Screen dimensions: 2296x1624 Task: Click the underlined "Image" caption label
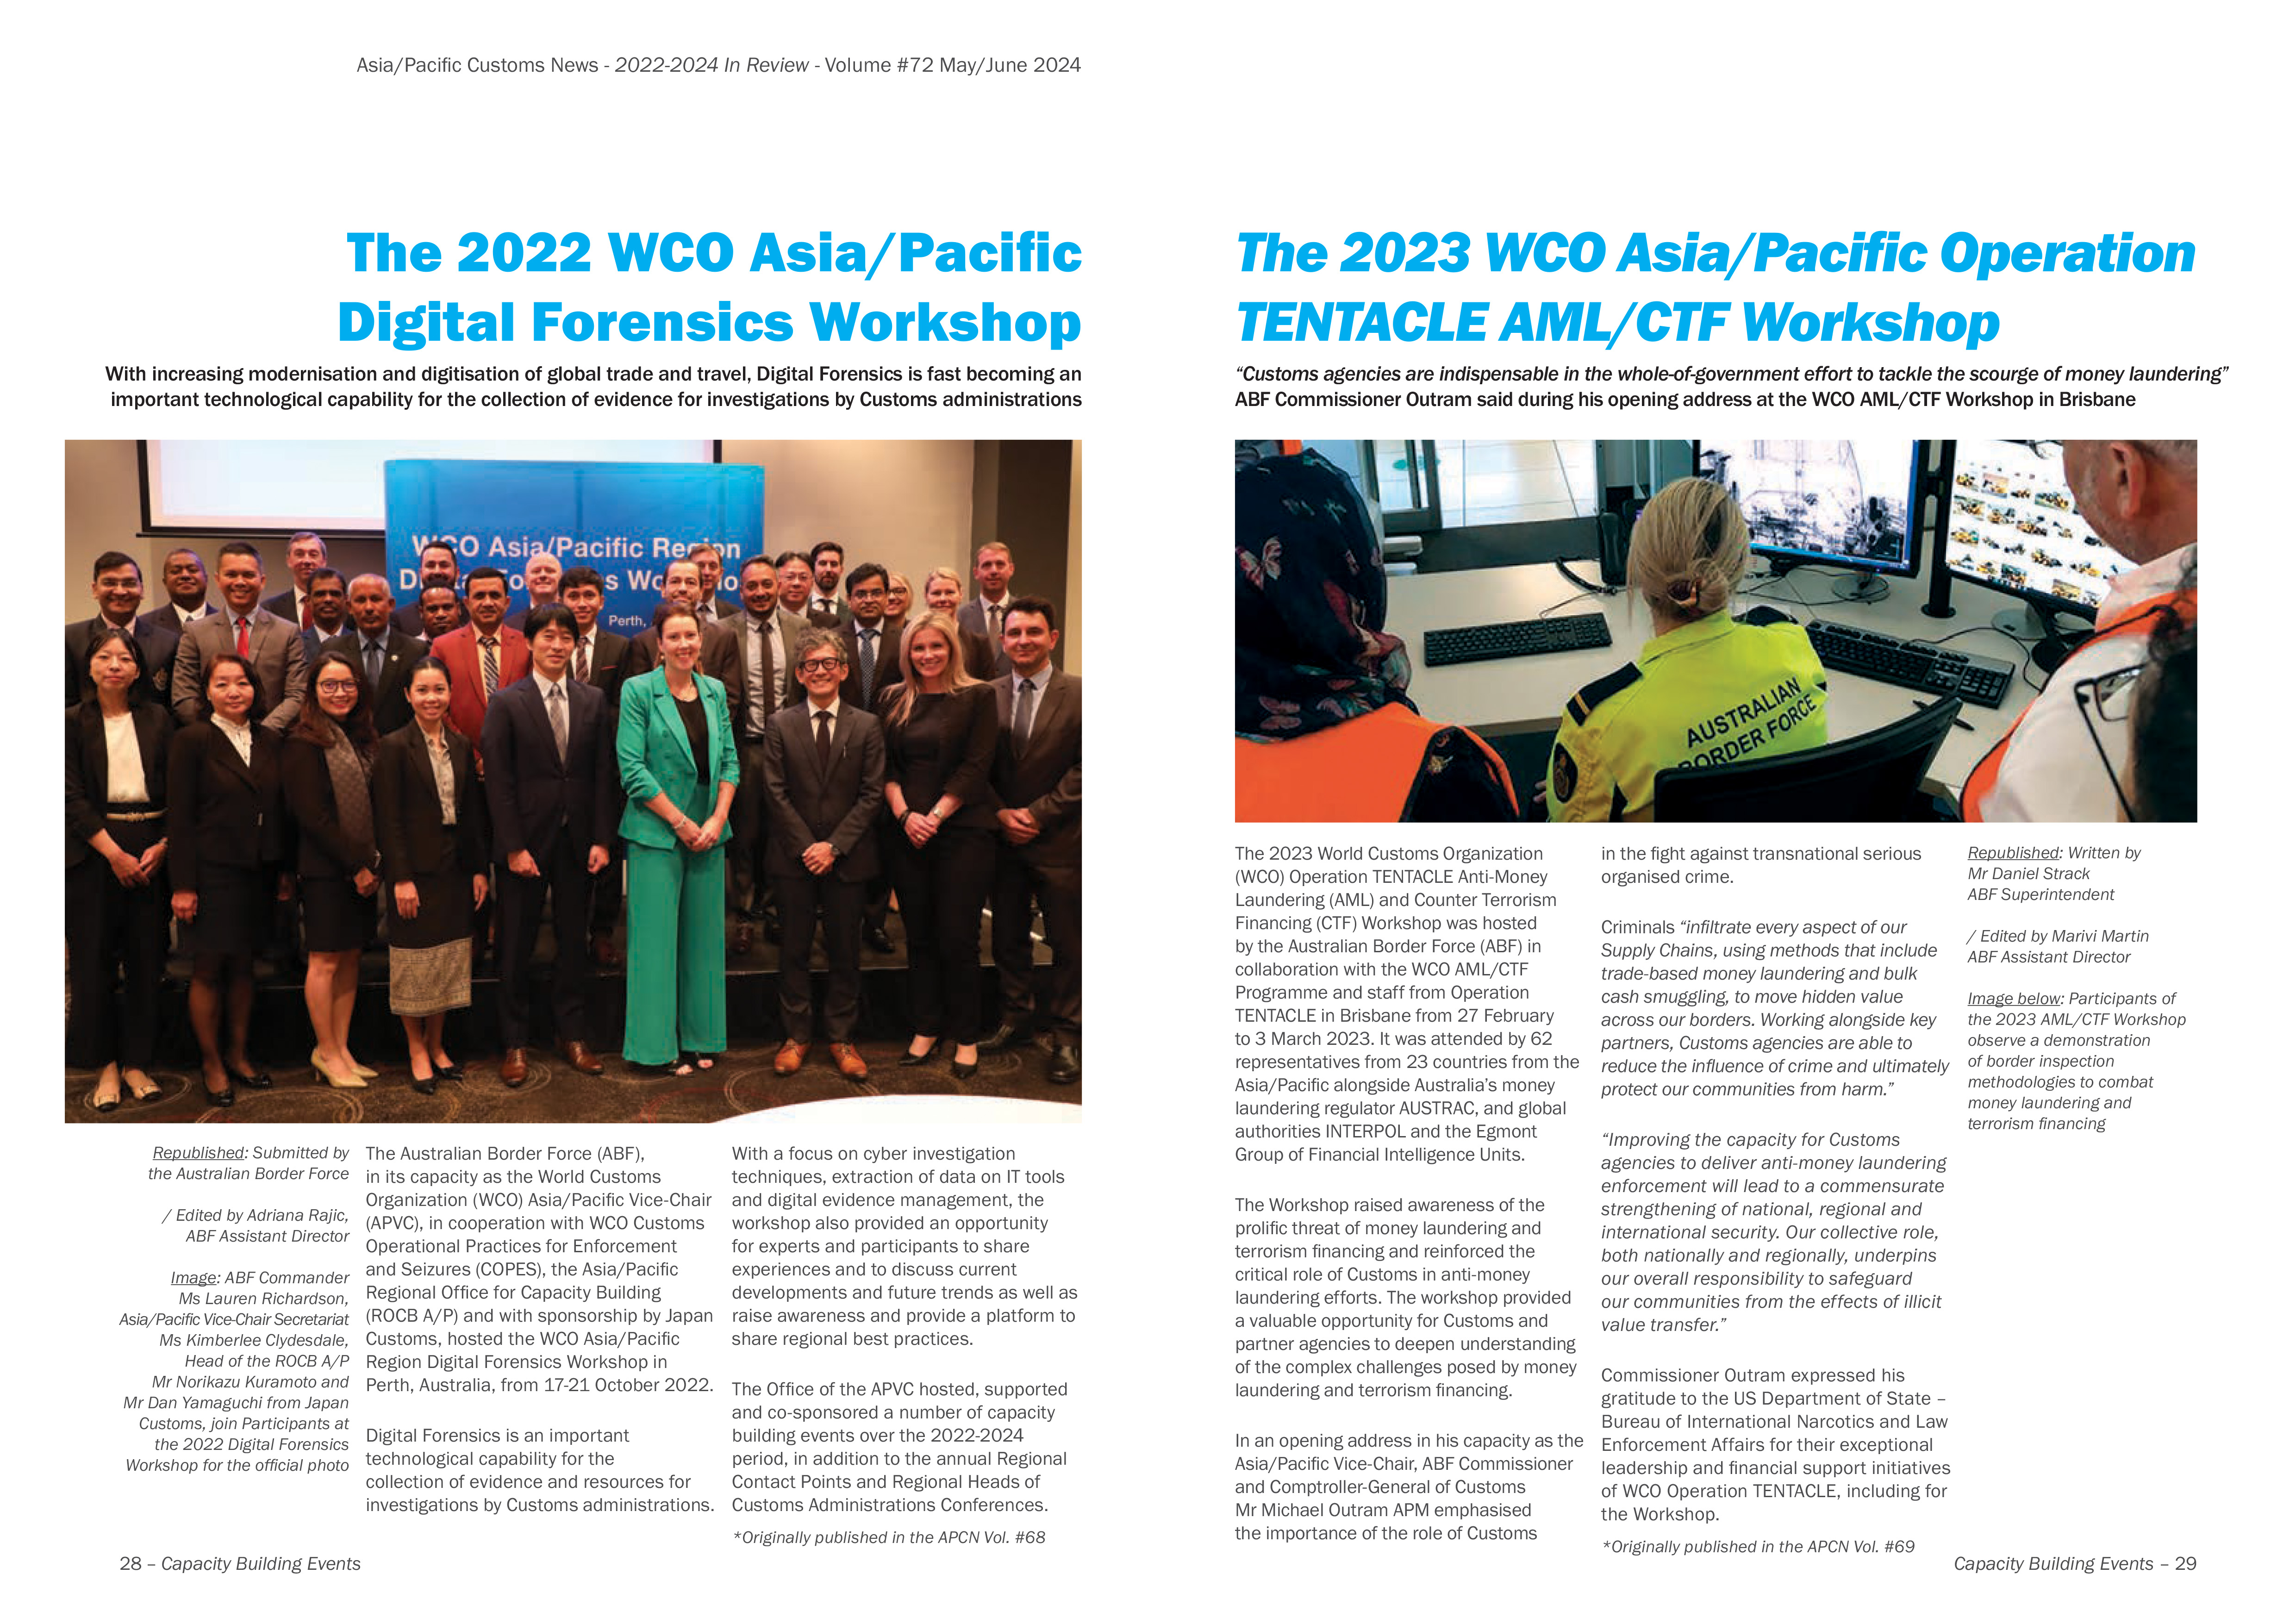193,1278
